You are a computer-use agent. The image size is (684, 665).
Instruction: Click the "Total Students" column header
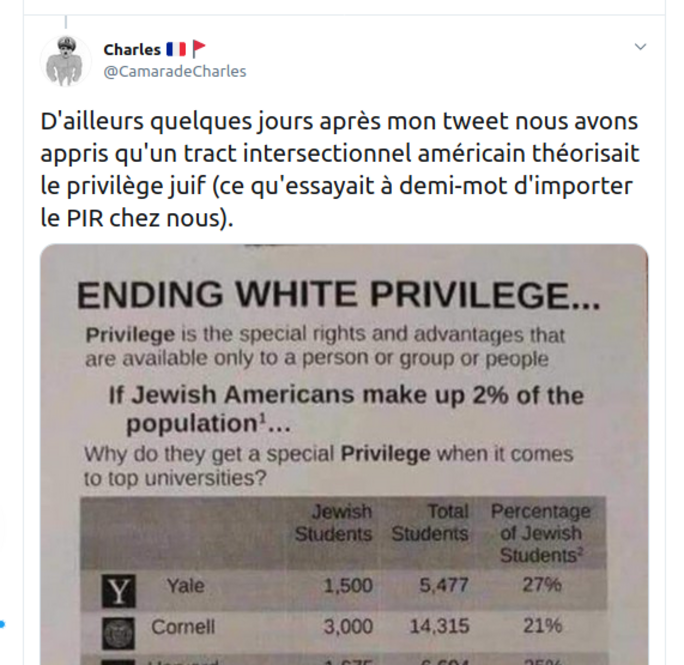click(430, 522)
